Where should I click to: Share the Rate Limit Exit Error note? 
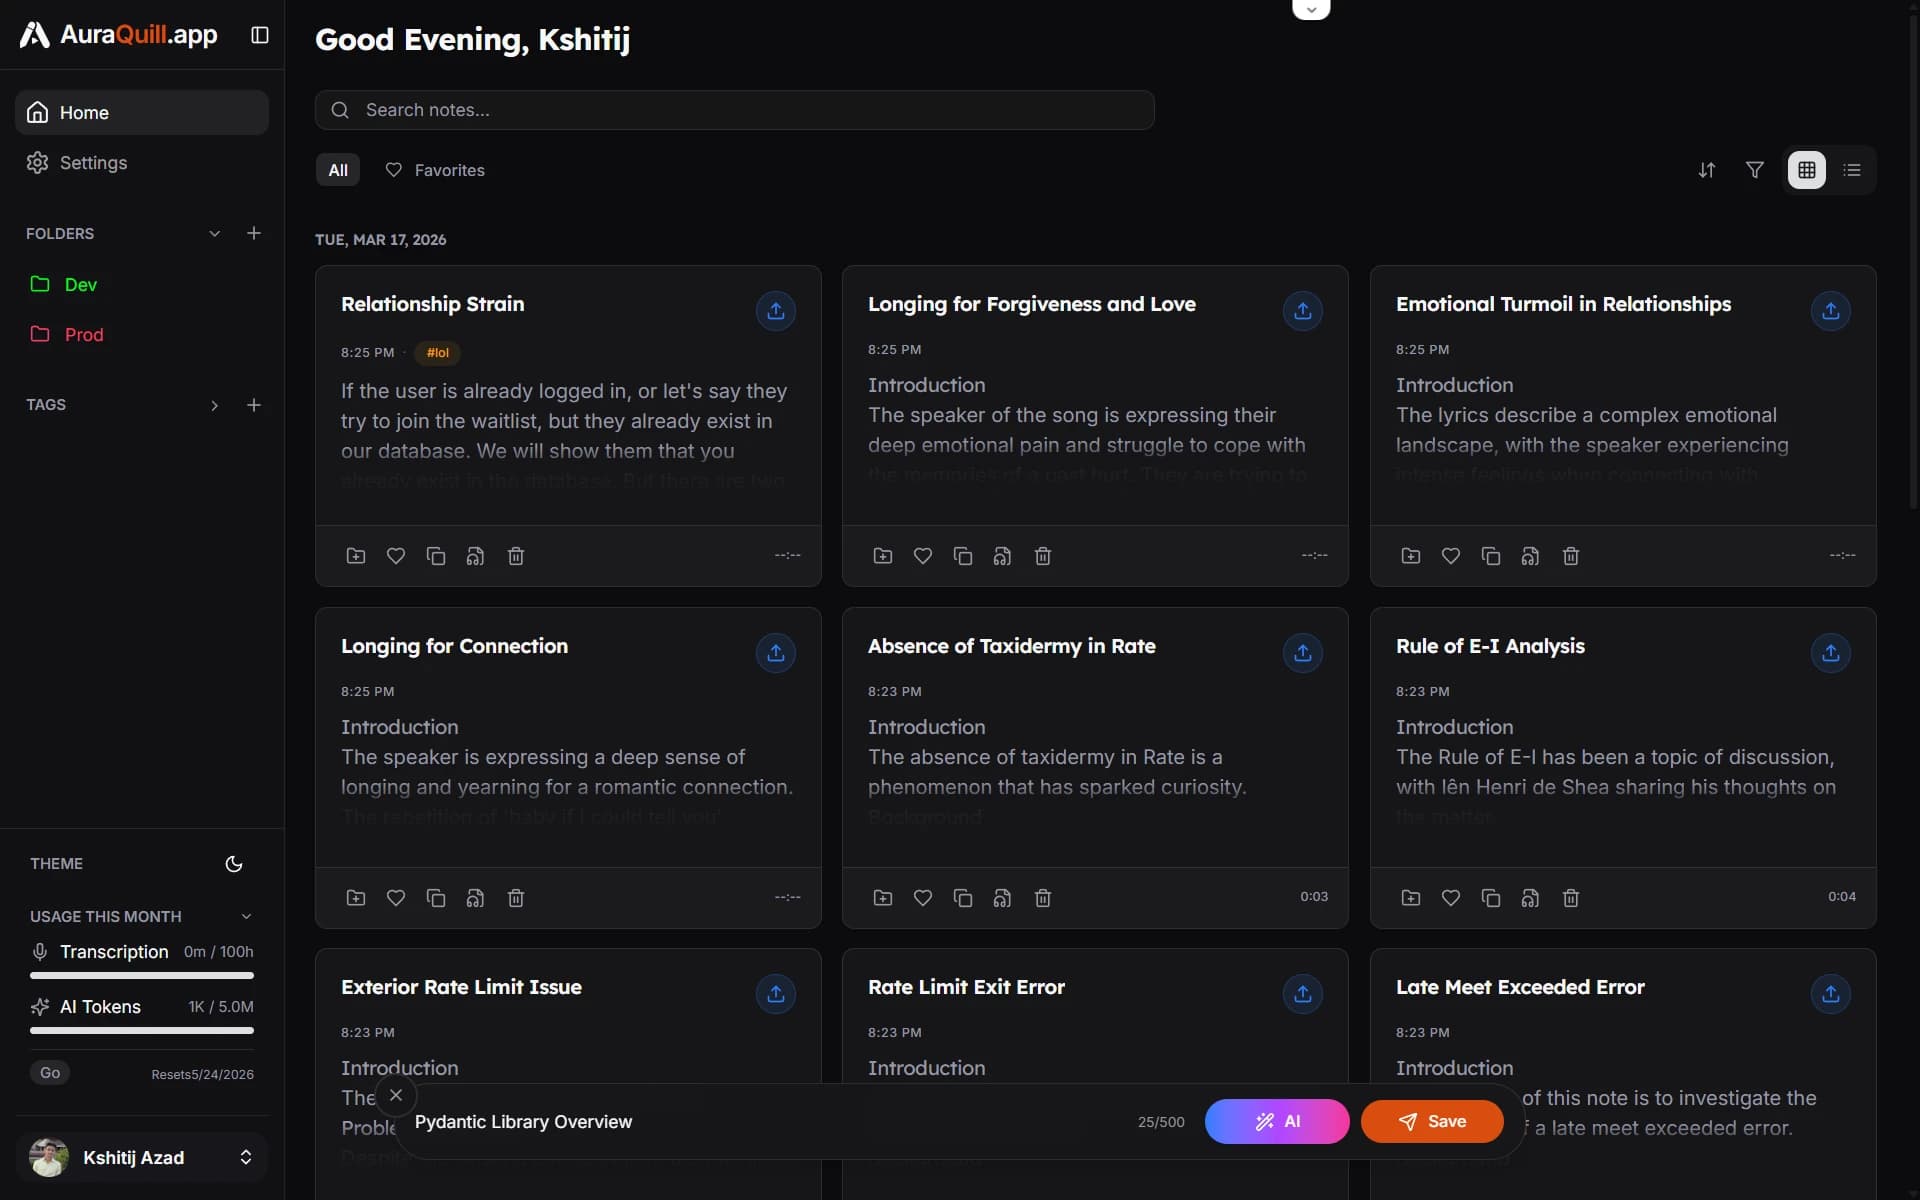1303,994
